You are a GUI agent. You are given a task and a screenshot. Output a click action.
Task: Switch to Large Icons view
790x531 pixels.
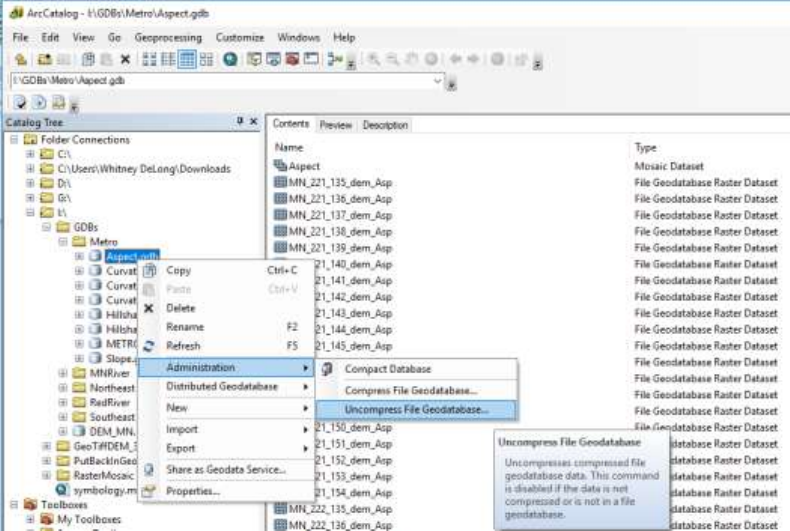tap(149, 59)
